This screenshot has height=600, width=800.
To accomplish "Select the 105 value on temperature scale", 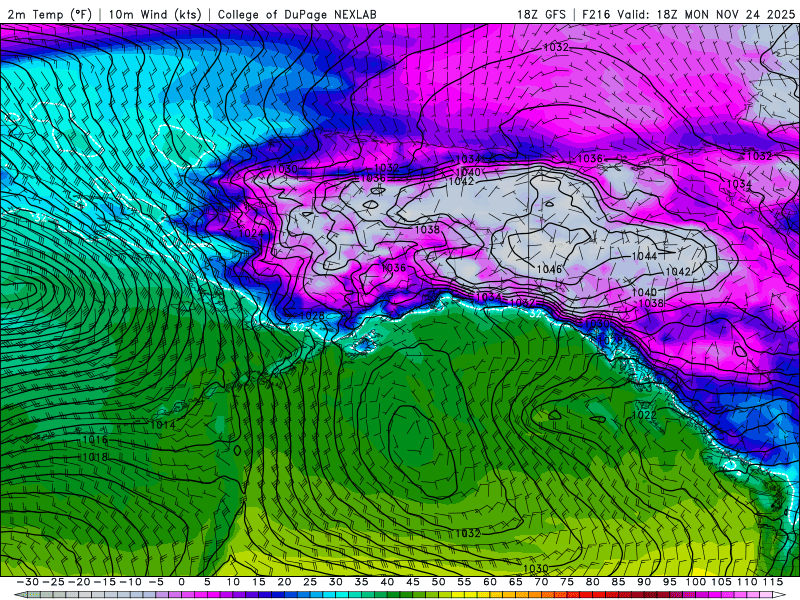I will [x=721, y=582].
